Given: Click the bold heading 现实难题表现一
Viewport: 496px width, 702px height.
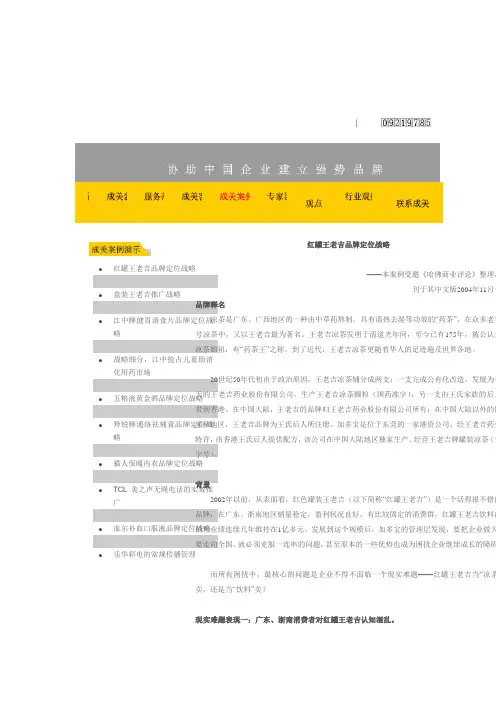Looking at the screenshot, I should point(295,620).
